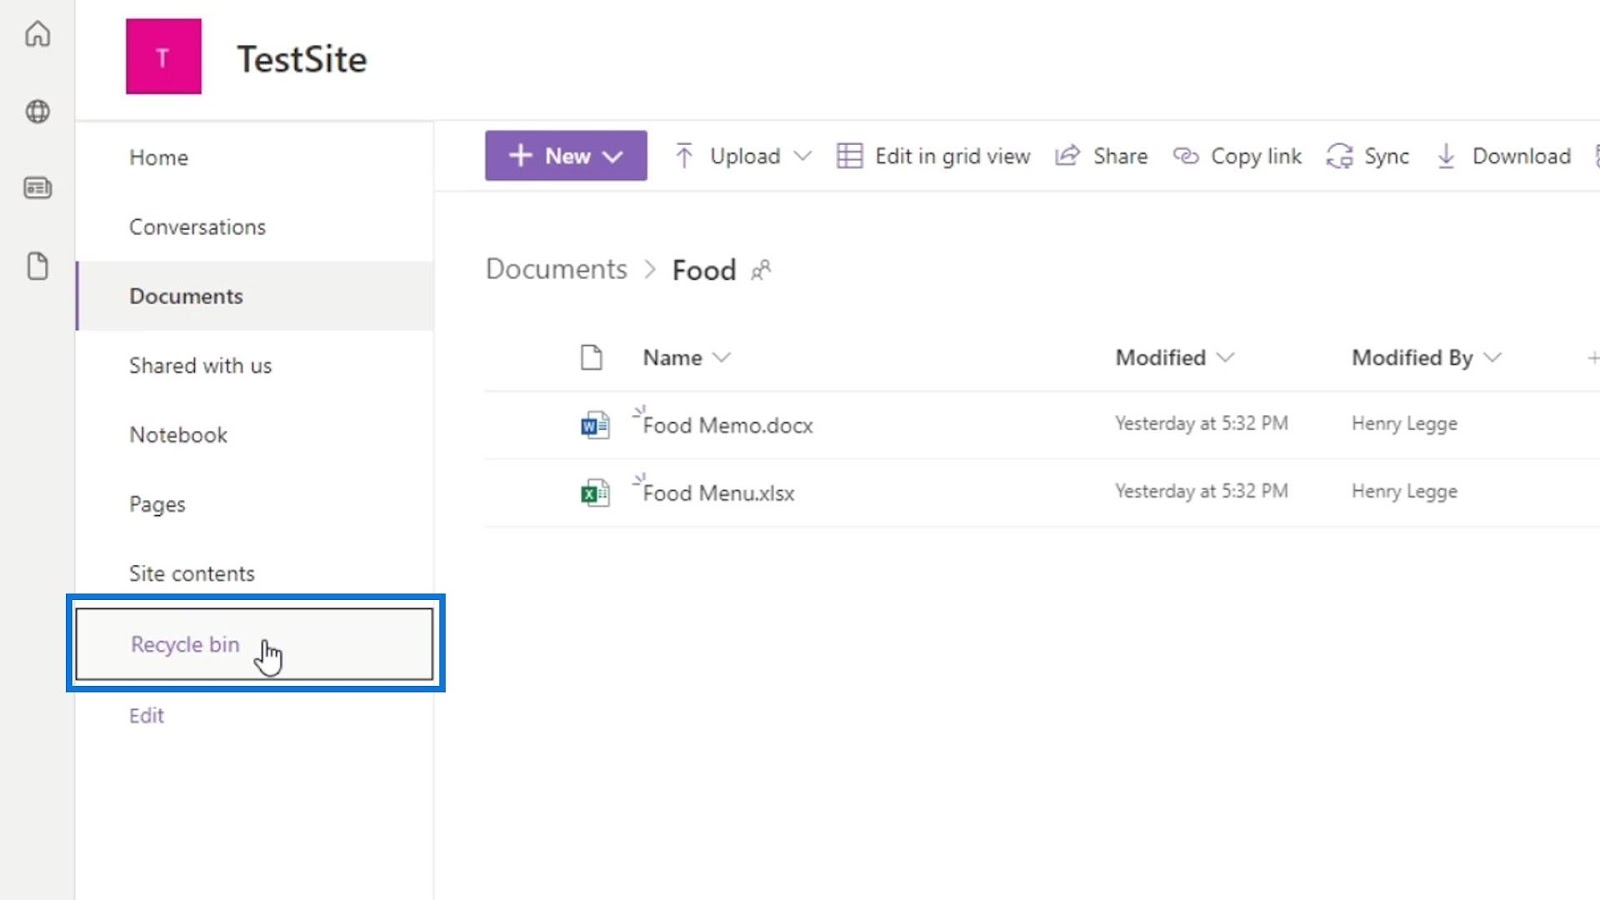Click the My files page icon
1600x900 pixels.
37,266
